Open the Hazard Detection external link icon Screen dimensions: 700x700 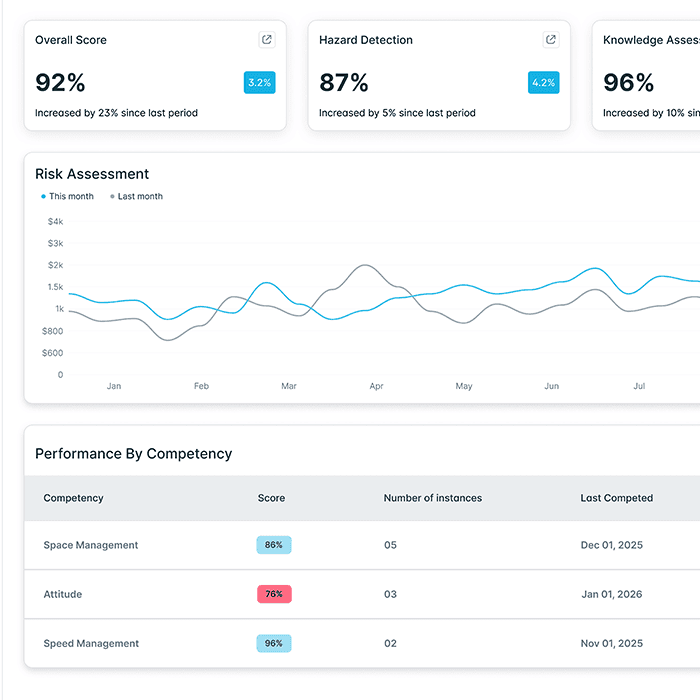550,40
